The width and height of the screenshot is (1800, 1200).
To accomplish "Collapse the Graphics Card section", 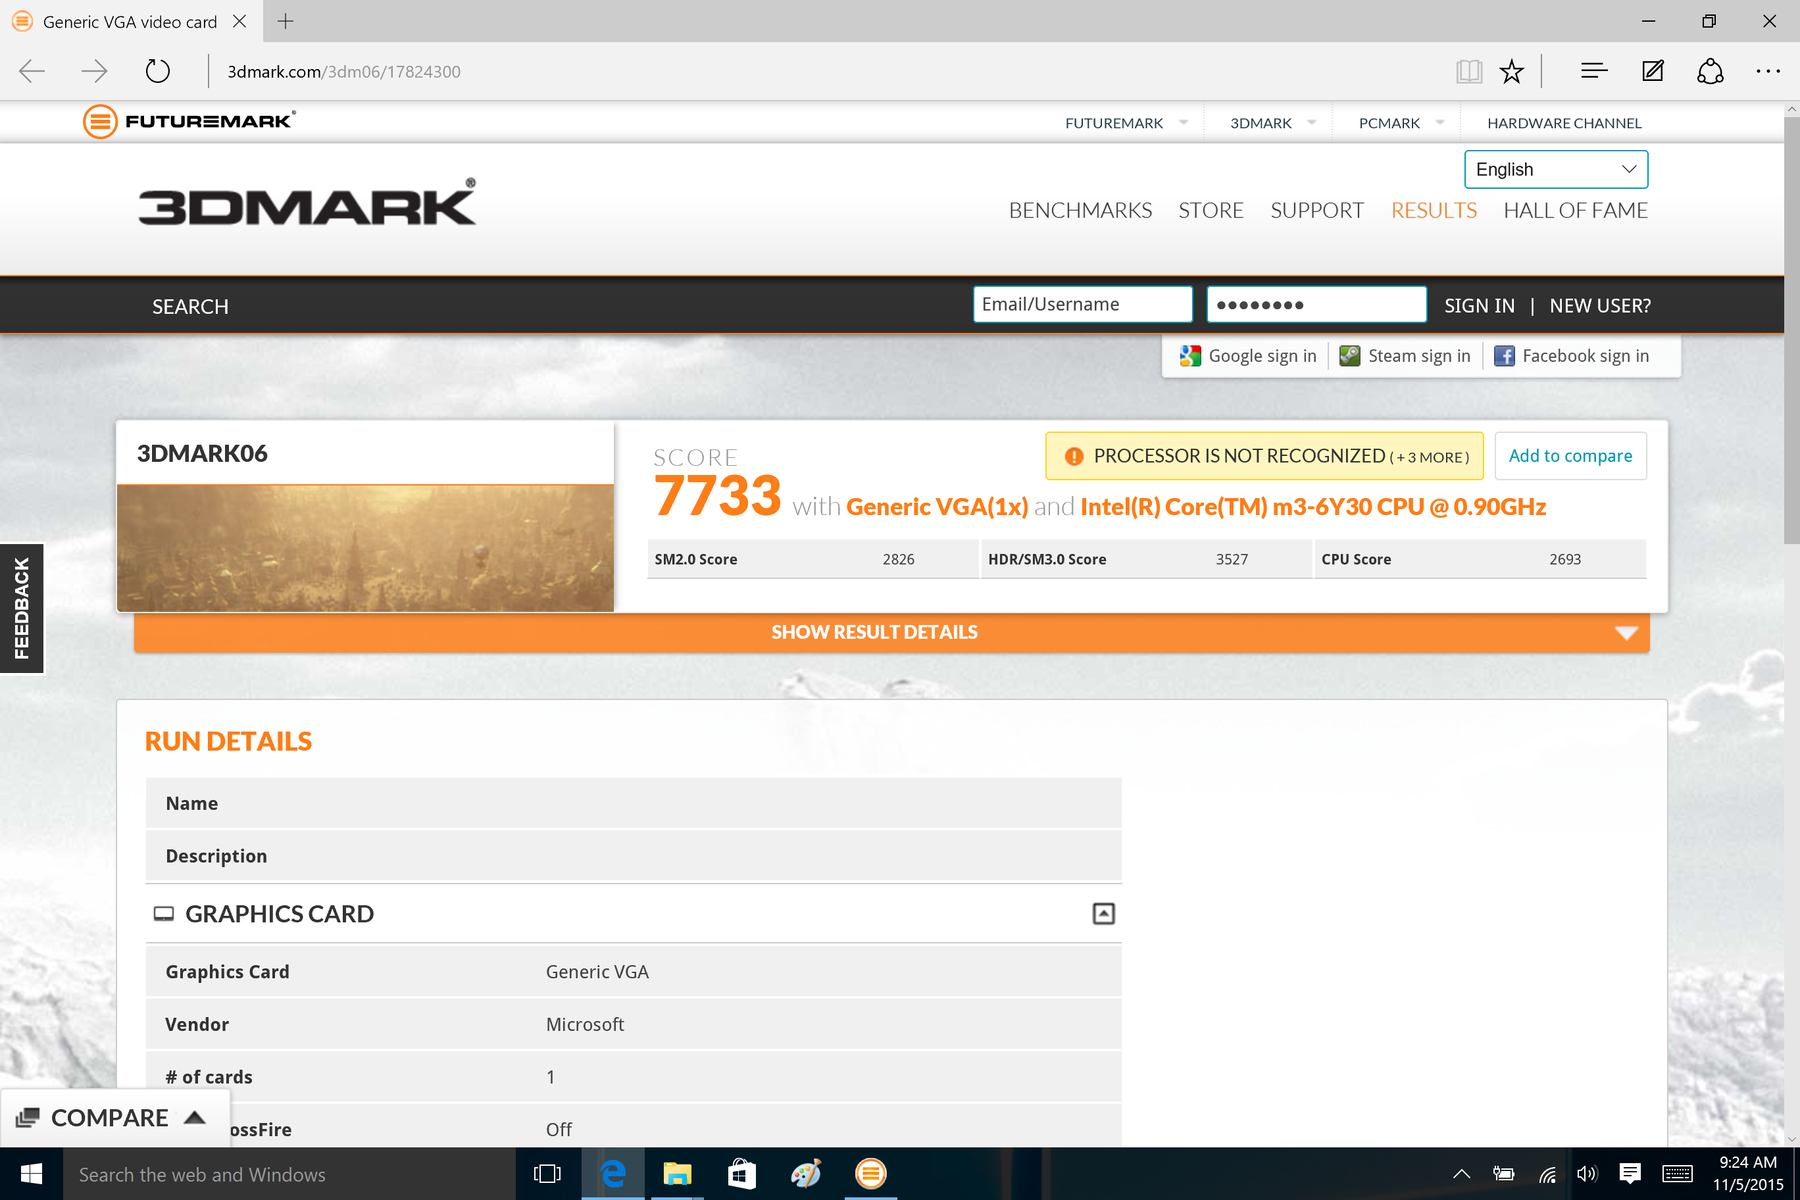I will coord(1104,914).
